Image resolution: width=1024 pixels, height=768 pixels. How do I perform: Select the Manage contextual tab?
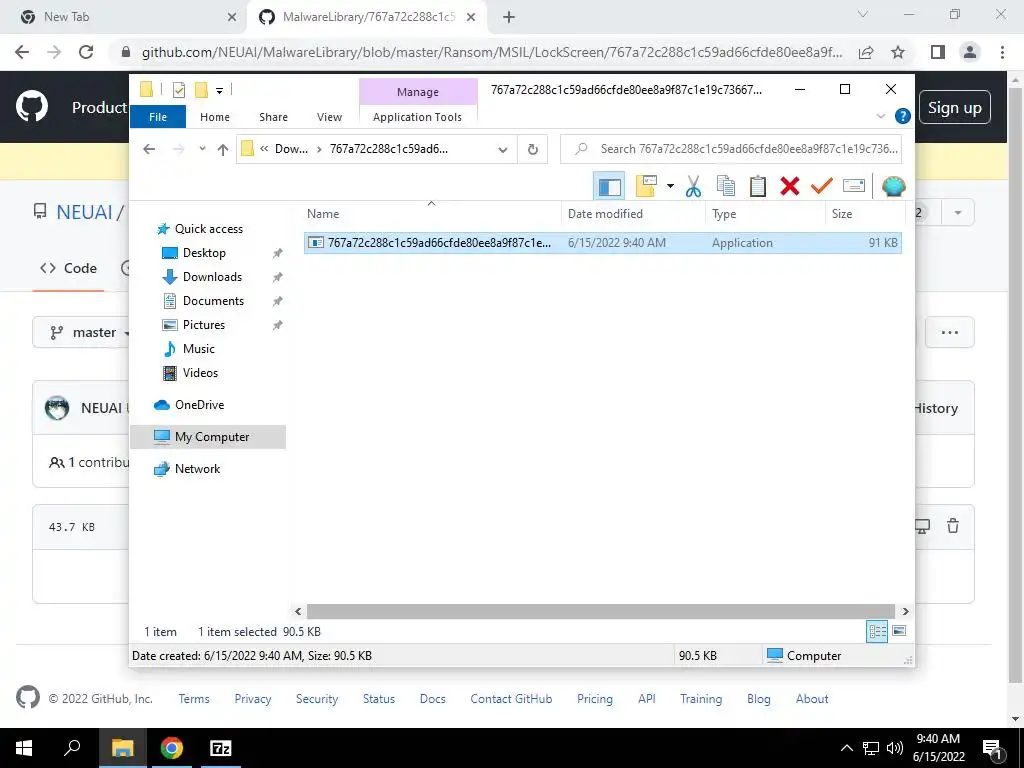point(418,92)
